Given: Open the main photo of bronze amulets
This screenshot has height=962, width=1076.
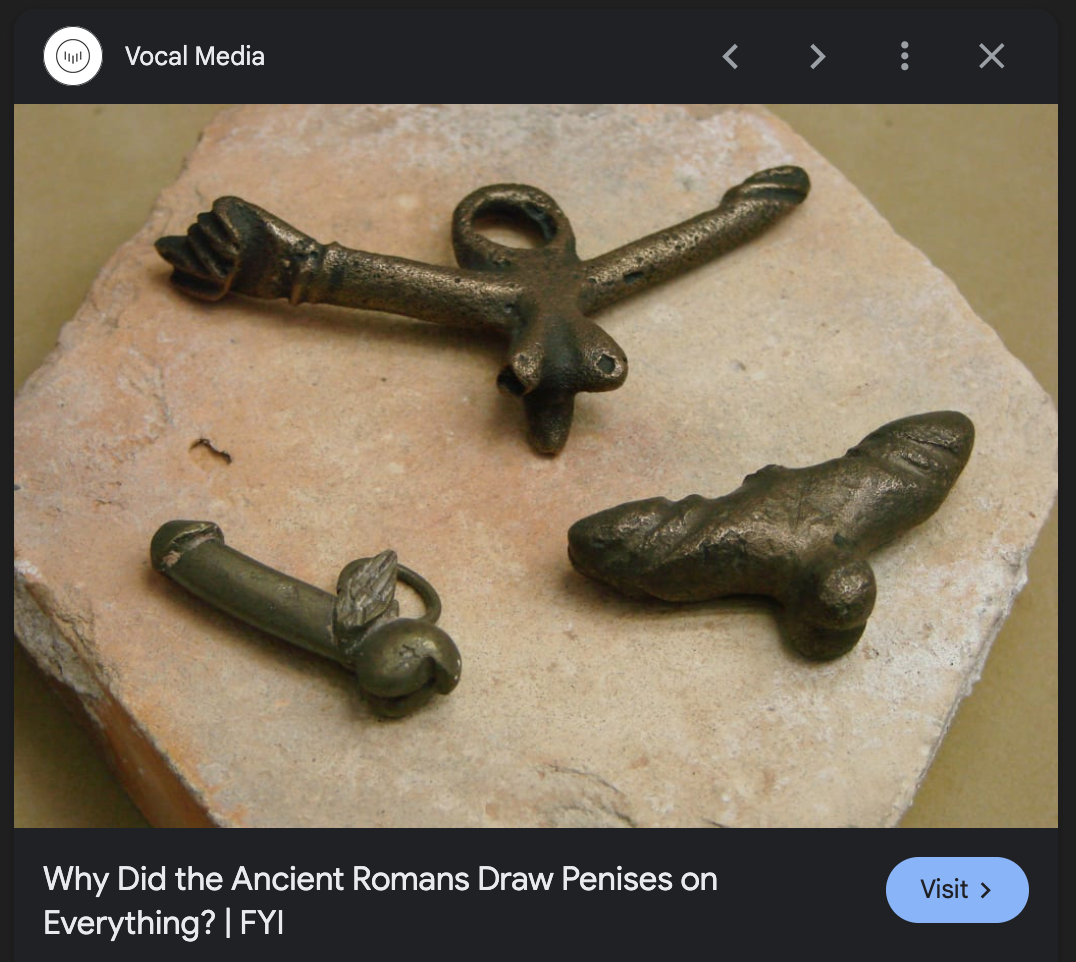Looking at the screenshot, I should coord(536,466).
